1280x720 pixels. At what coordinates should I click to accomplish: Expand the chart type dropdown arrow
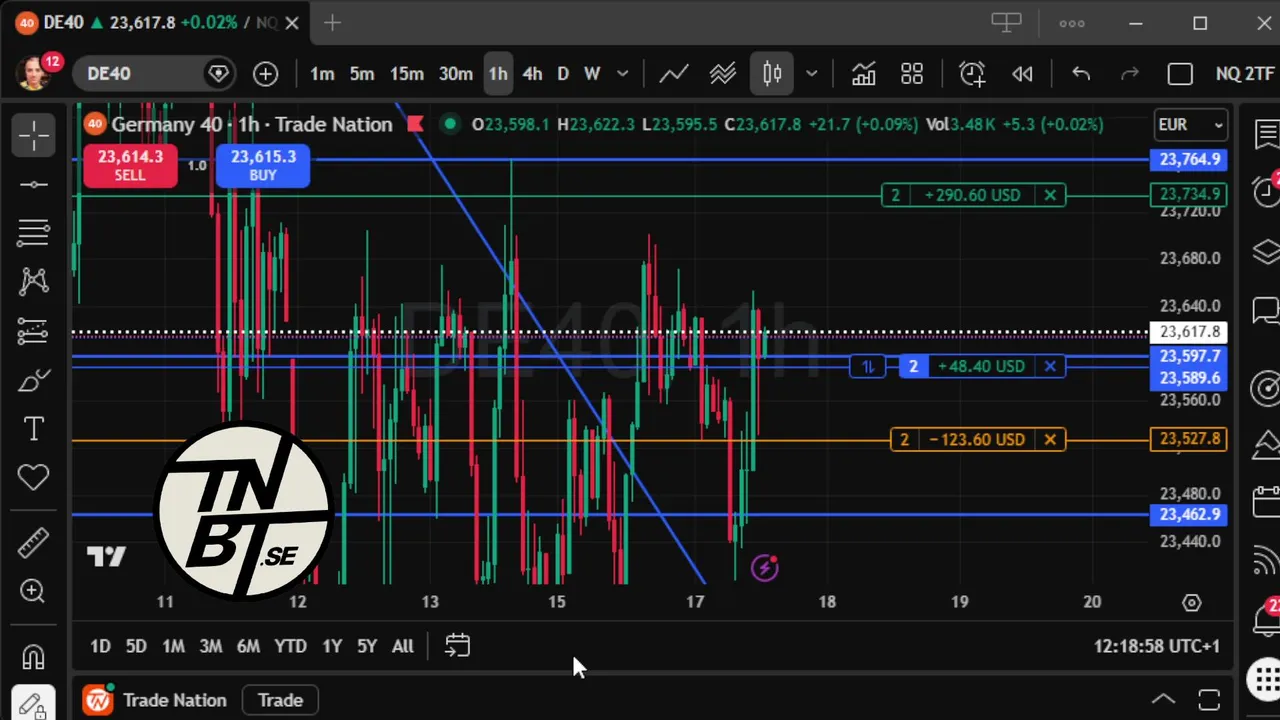812,73
